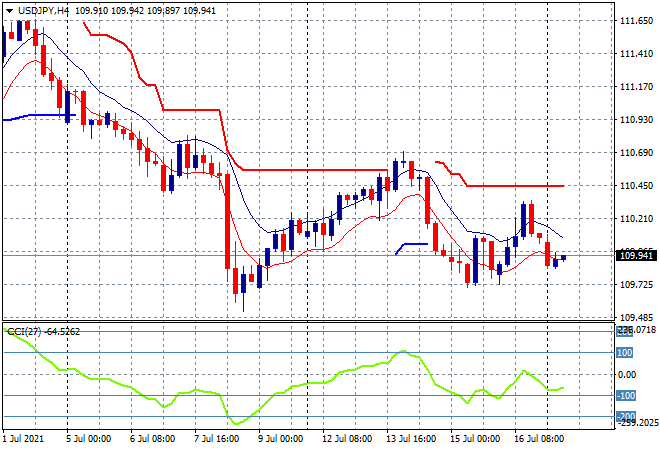
Task: Click the 13 Jul 16:00 time label
Action: click(x=411, y=439)
